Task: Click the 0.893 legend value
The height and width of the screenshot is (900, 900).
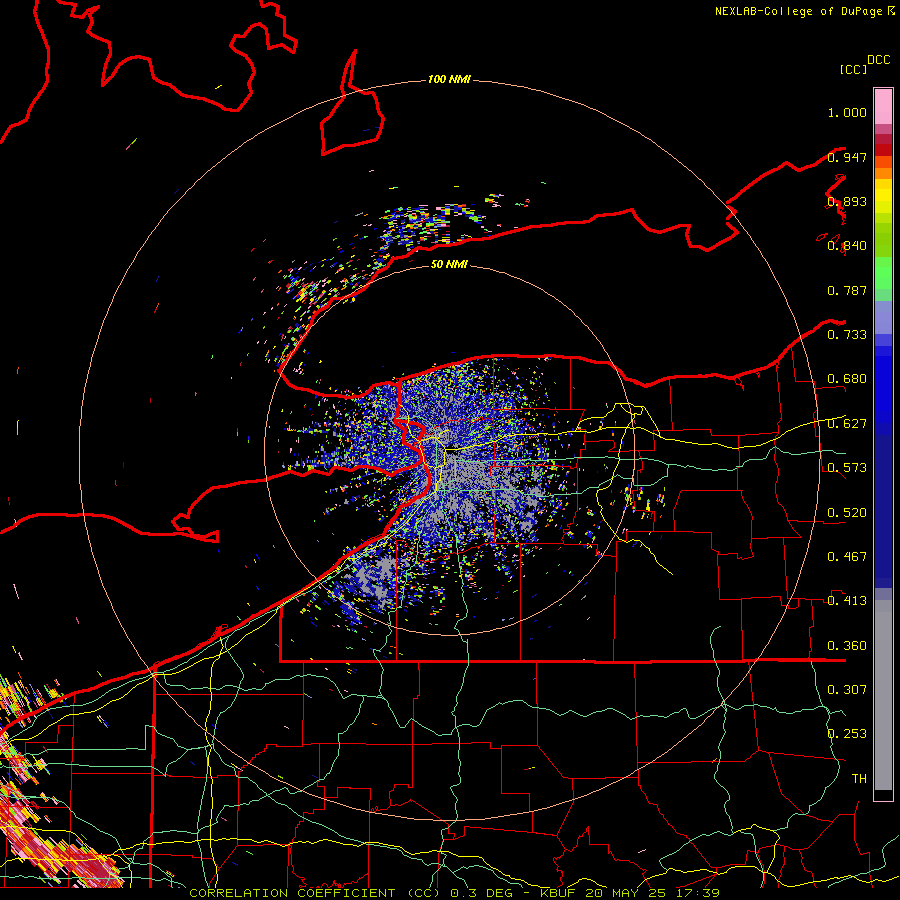Action: (x=847, y=202)
